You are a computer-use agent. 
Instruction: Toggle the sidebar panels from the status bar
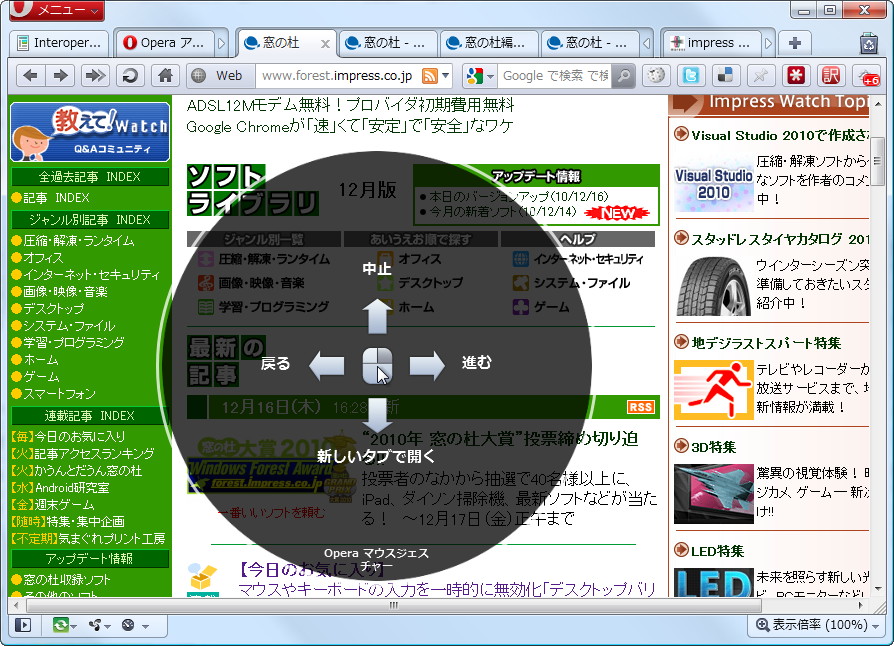22,624
